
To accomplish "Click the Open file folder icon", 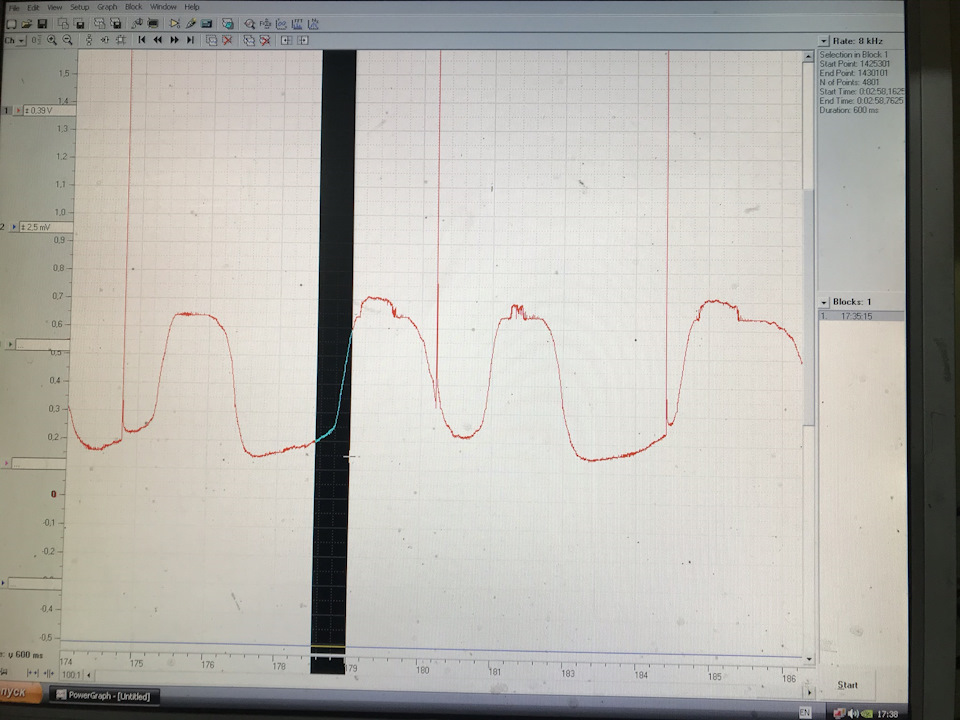I will pyautogui.click(x=26, y=24).
